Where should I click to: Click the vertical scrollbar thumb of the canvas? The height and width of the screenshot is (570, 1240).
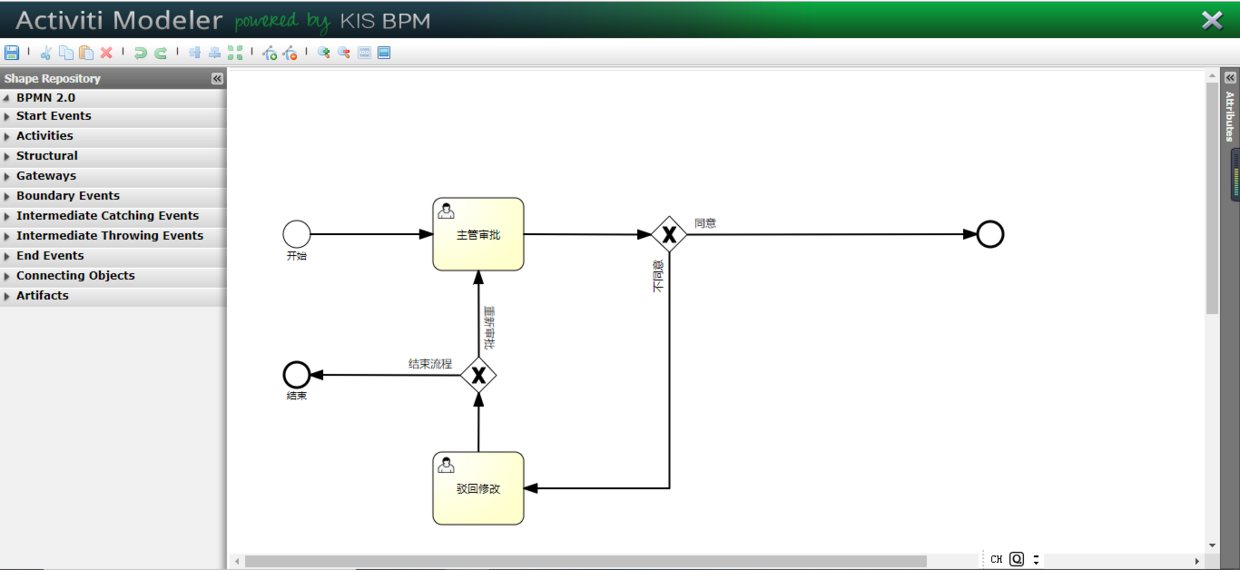coord(1212,198)
